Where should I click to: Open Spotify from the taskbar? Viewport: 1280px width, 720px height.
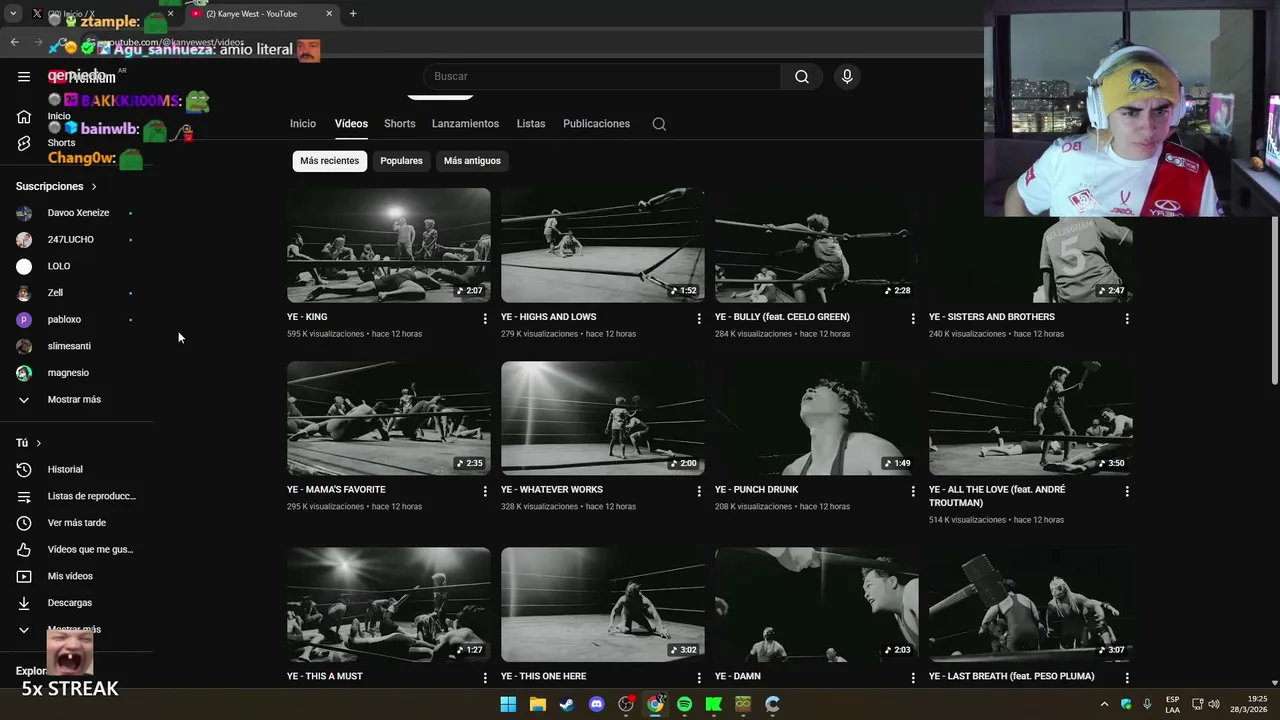(x=684, y=704)
